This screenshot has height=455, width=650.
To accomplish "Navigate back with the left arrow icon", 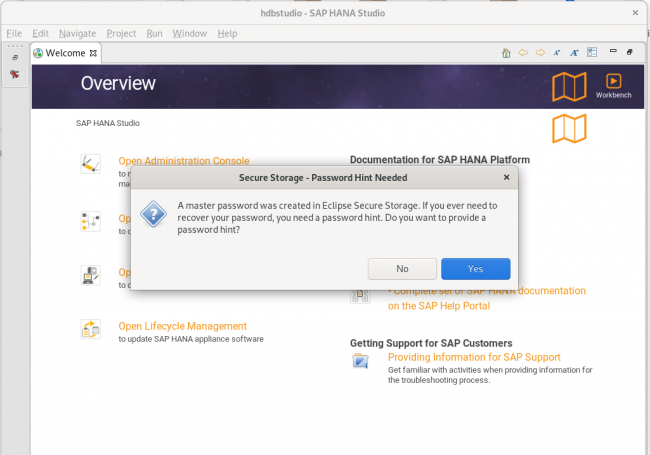I will pos(523,53).
